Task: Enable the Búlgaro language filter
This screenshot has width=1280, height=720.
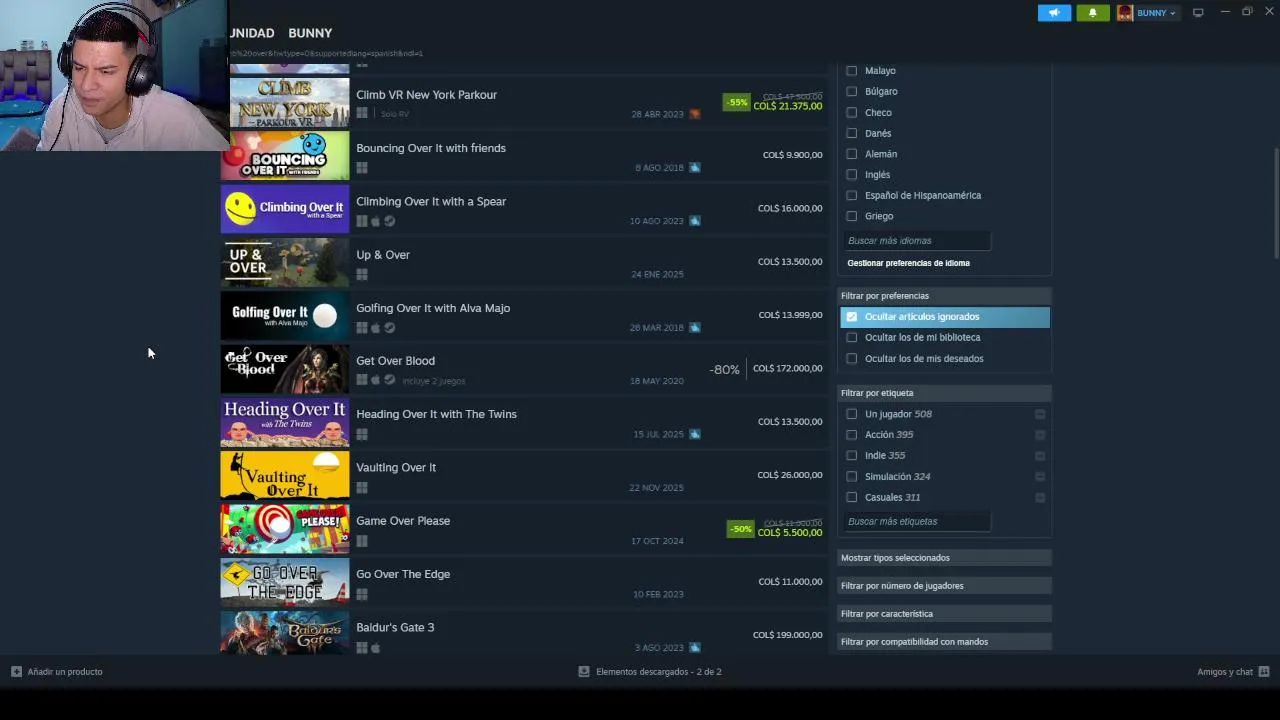Action: (852, 92)
